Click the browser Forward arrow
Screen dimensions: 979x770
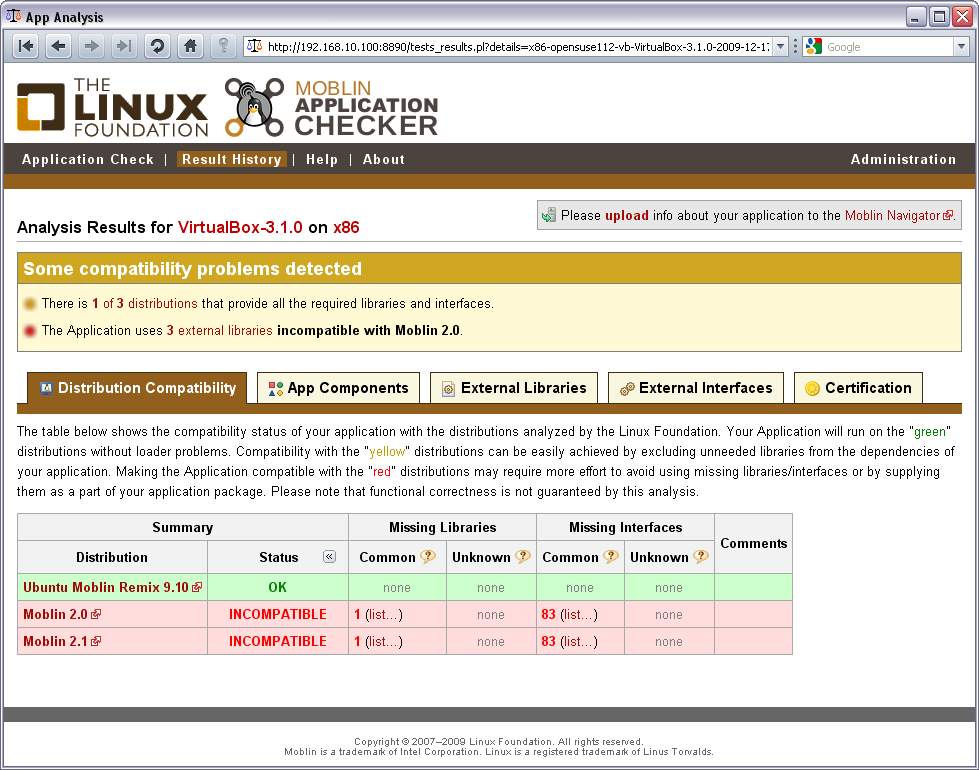click(91, 46)
